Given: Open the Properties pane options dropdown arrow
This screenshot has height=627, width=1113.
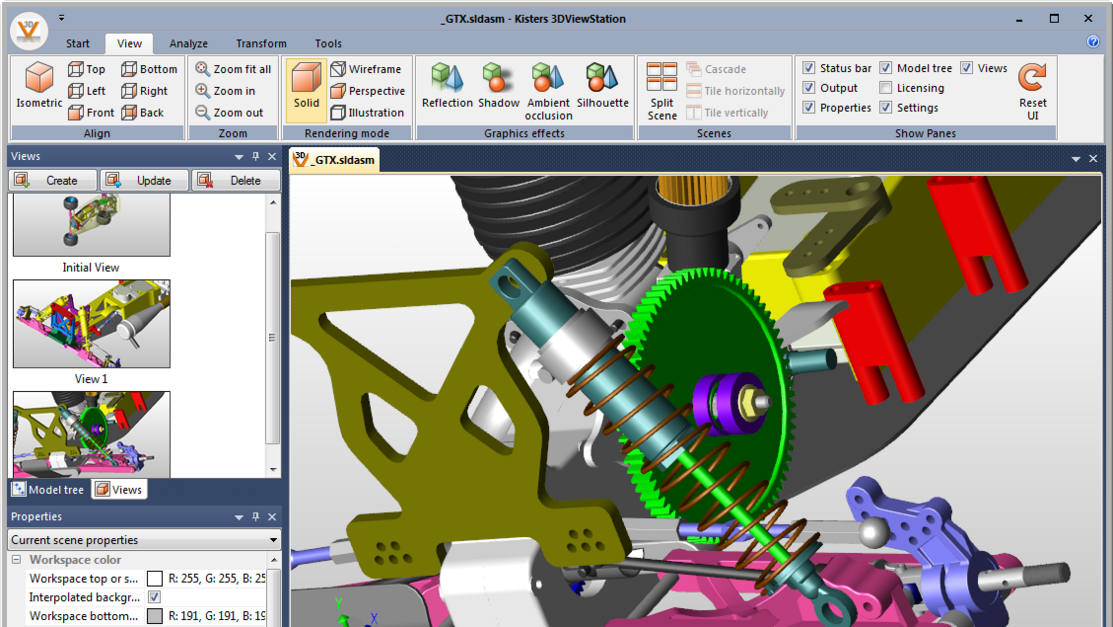Looking at the screenshot, I should point(238,518).
